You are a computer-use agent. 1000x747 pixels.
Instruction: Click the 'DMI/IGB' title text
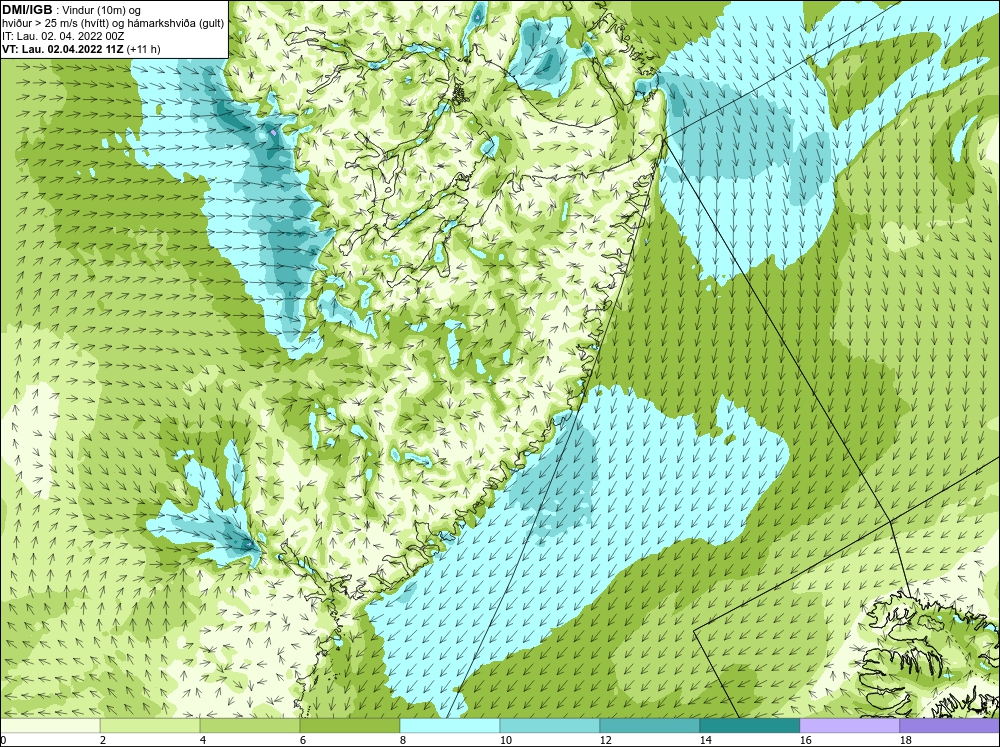pyautogui.click(x=27, y=10)
